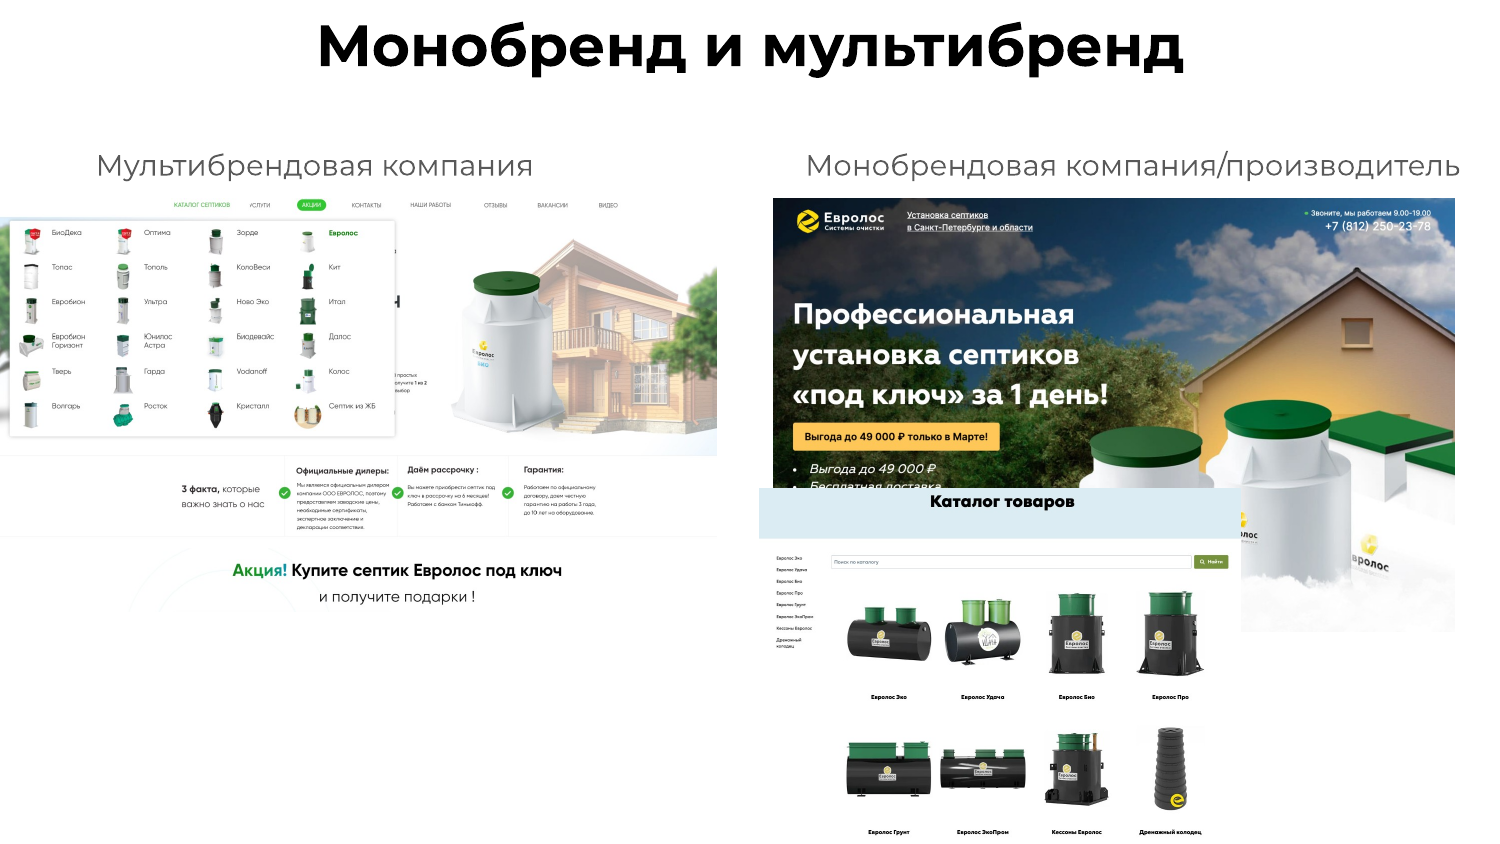Click the green checkmark beside Официальные дилеры
Image resolution: width=1500 pixels, height=844 pixels.
[x=285, y=493]
